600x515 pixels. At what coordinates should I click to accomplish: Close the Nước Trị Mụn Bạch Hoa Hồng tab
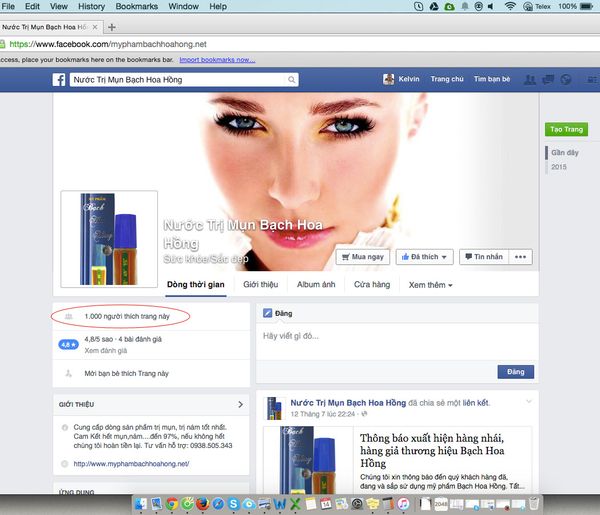[95, 27]
